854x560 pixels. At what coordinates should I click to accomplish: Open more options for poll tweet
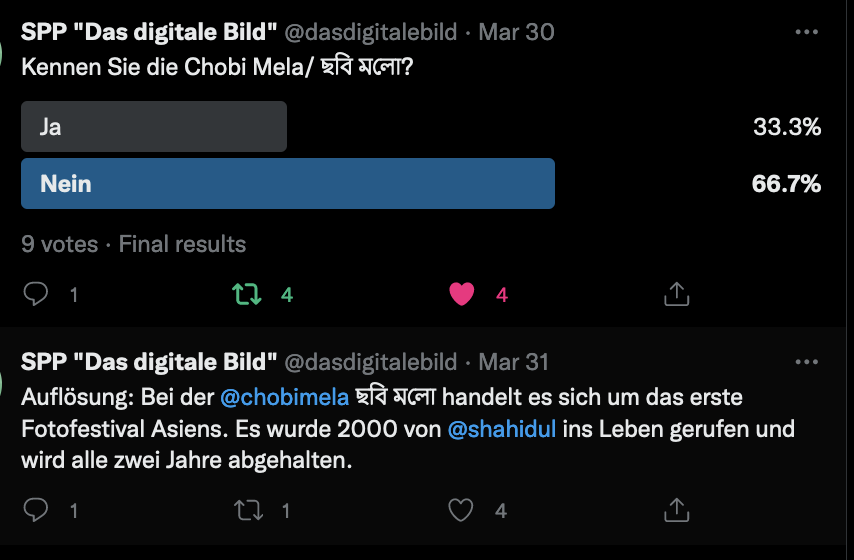click(806, 32)
